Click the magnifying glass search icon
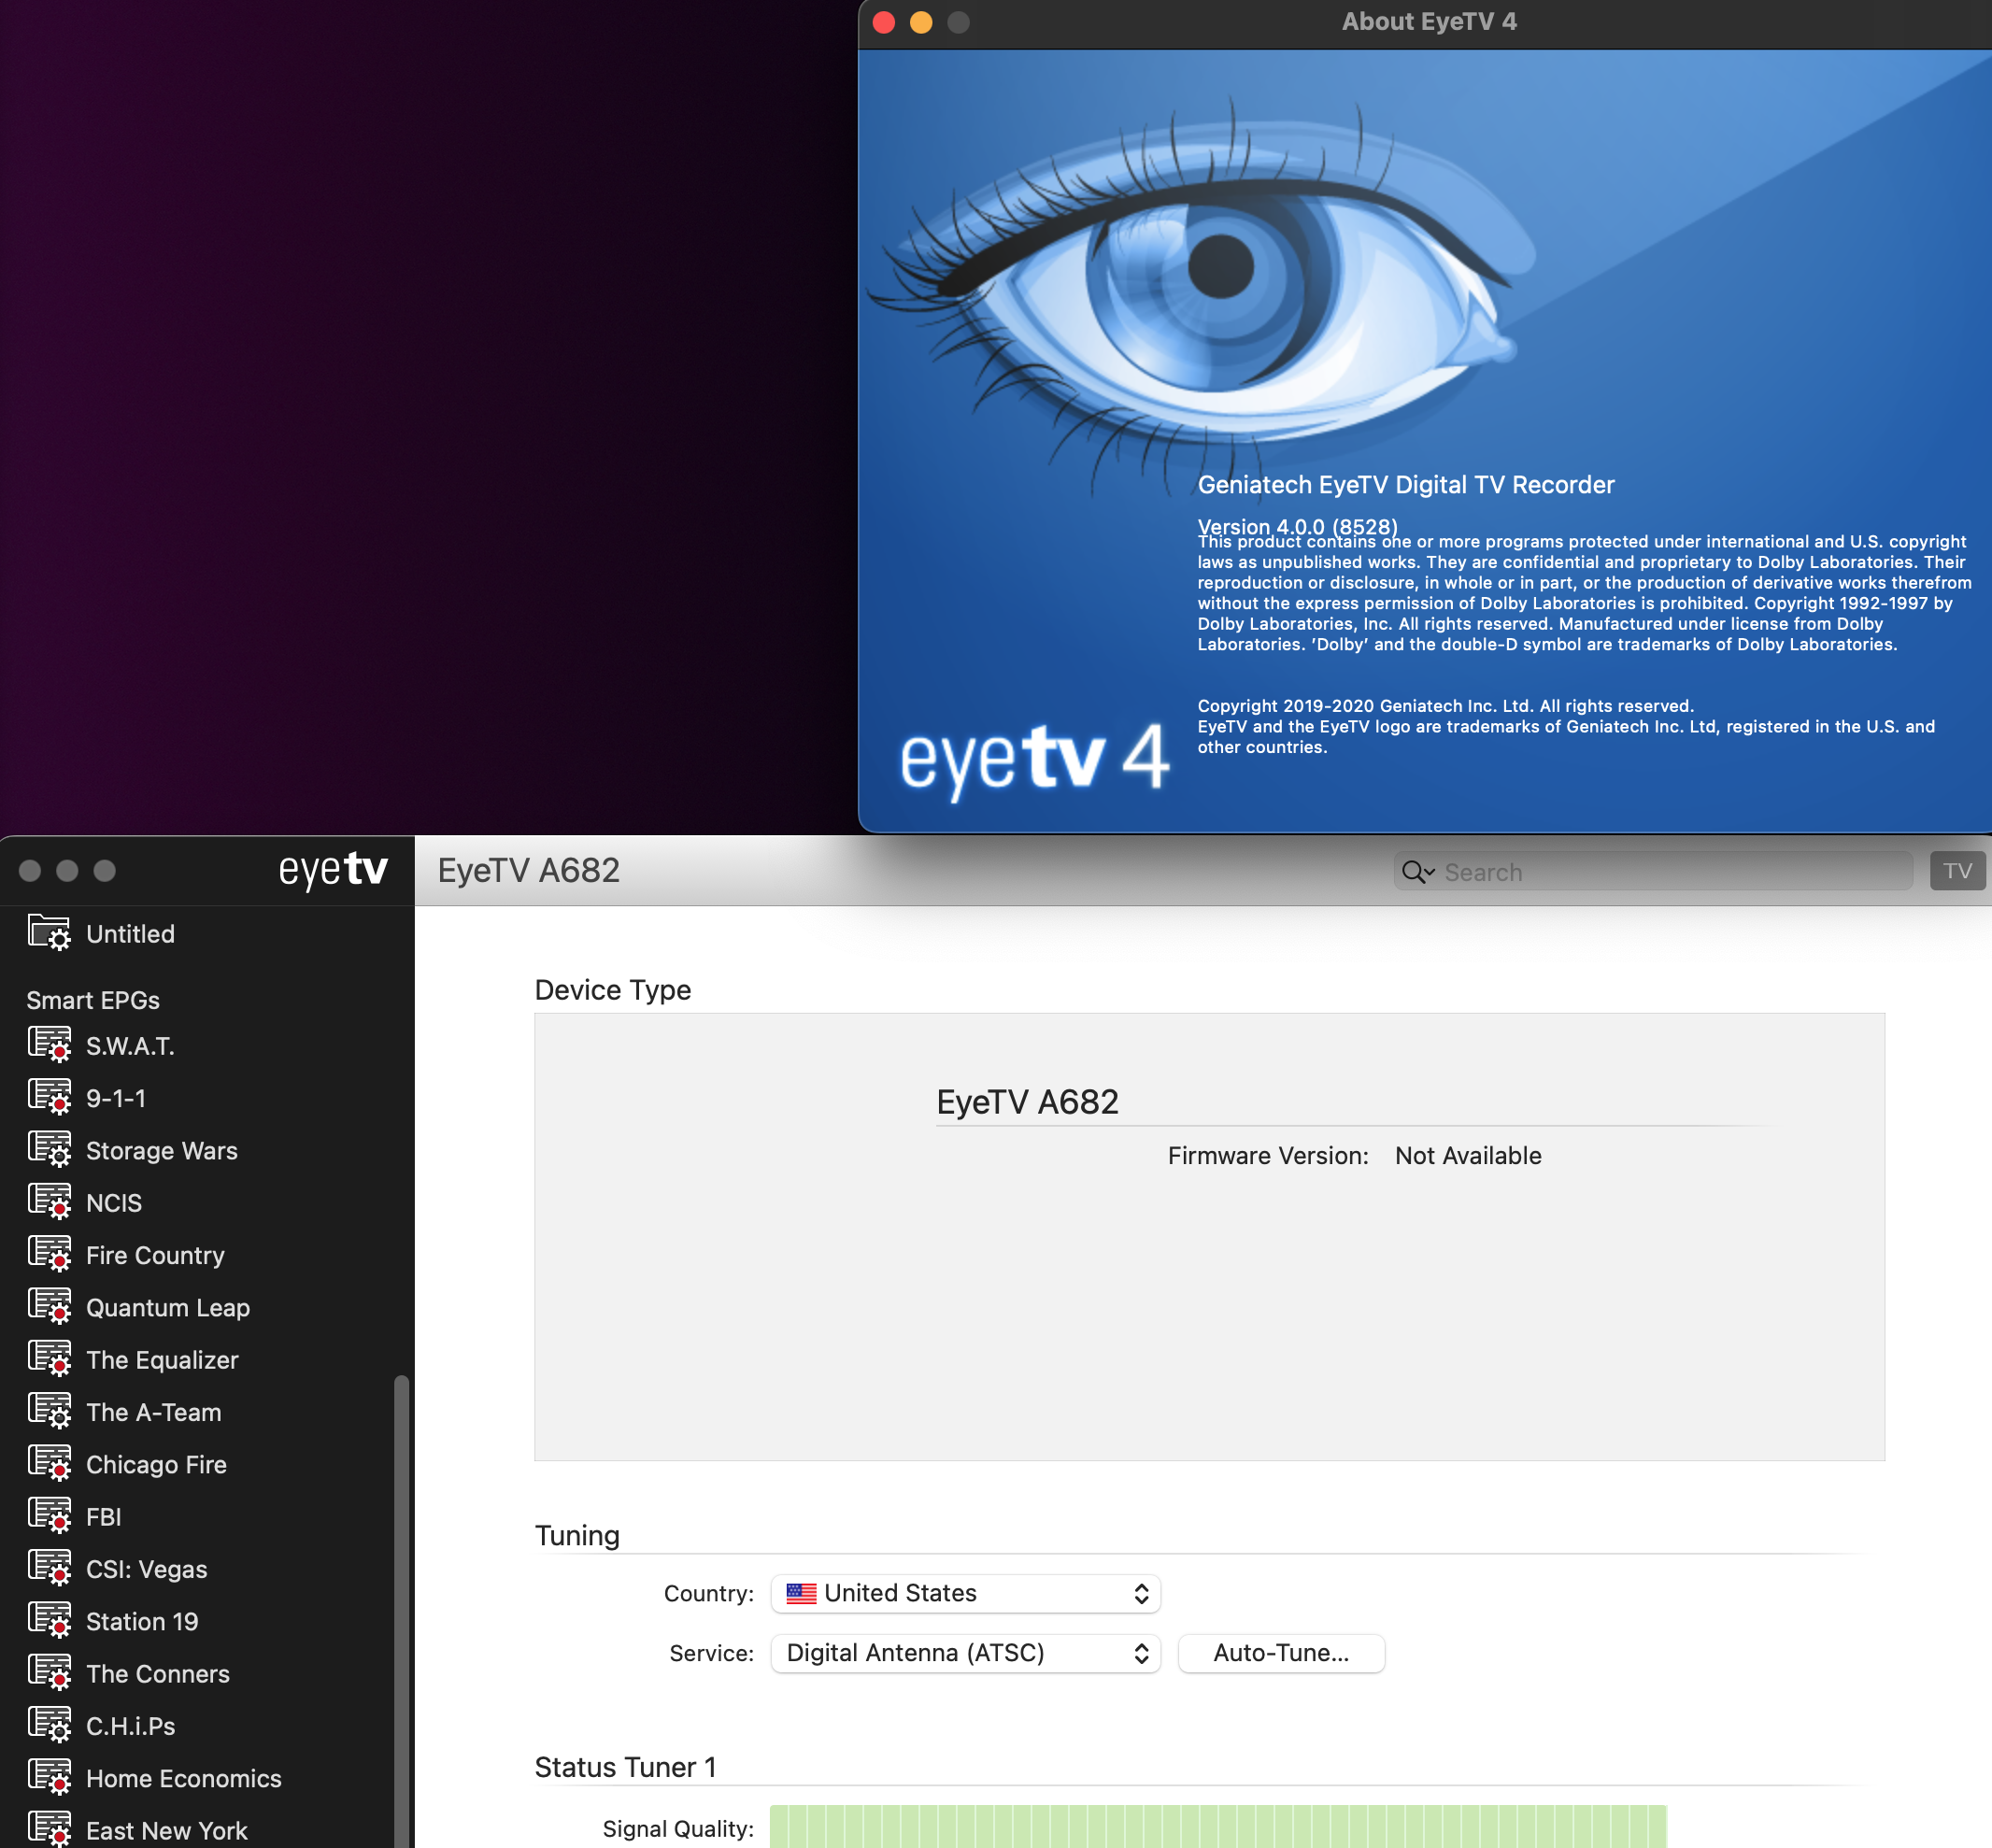 point(1412,872)
